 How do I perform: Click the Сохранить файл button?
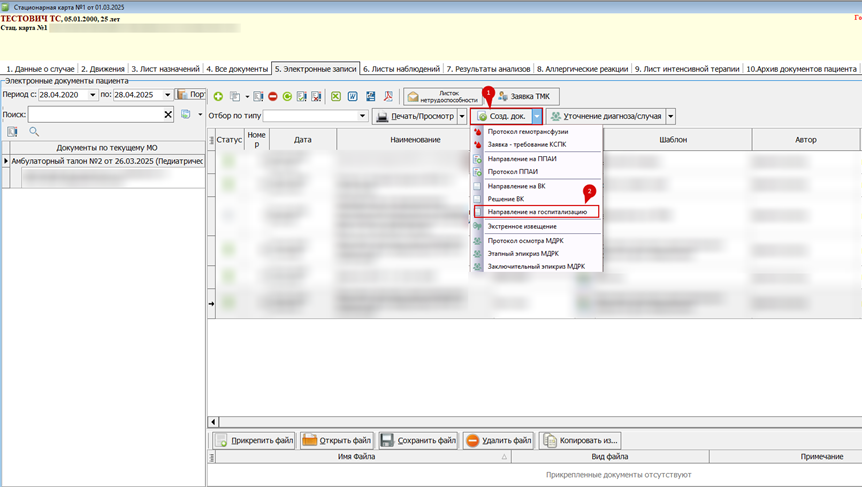pos(418,440)
